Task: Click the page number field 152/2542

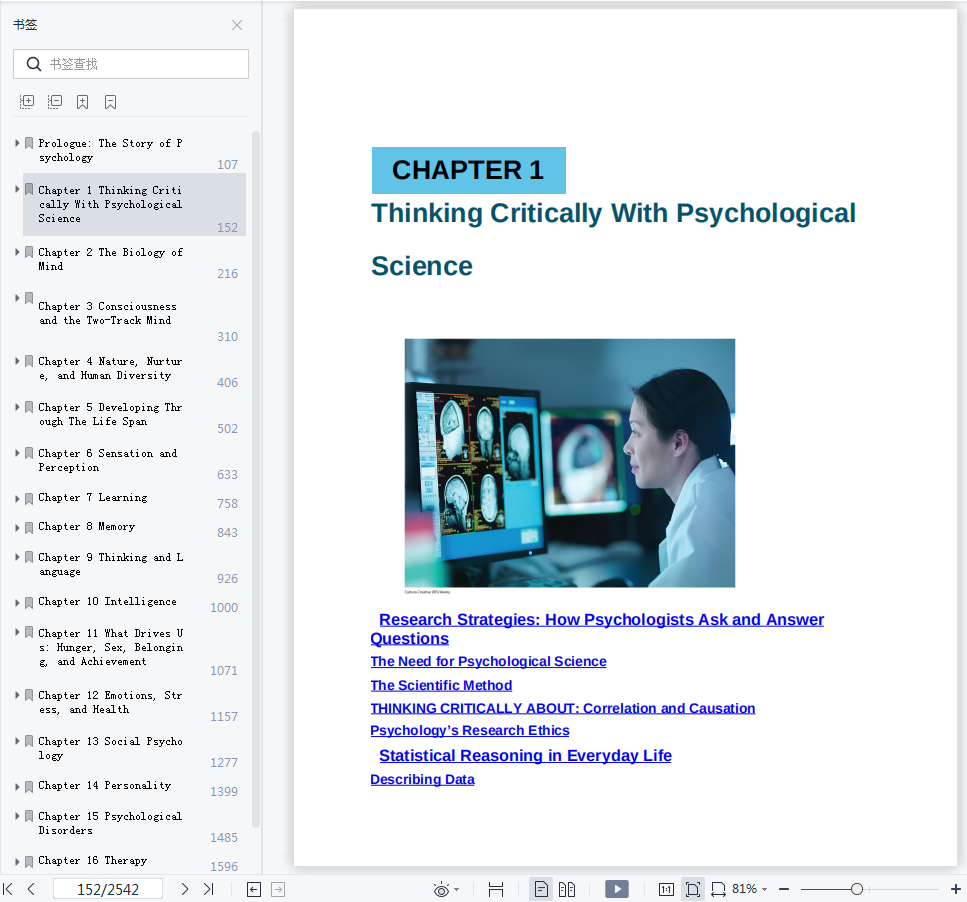Action: [108, 889]
